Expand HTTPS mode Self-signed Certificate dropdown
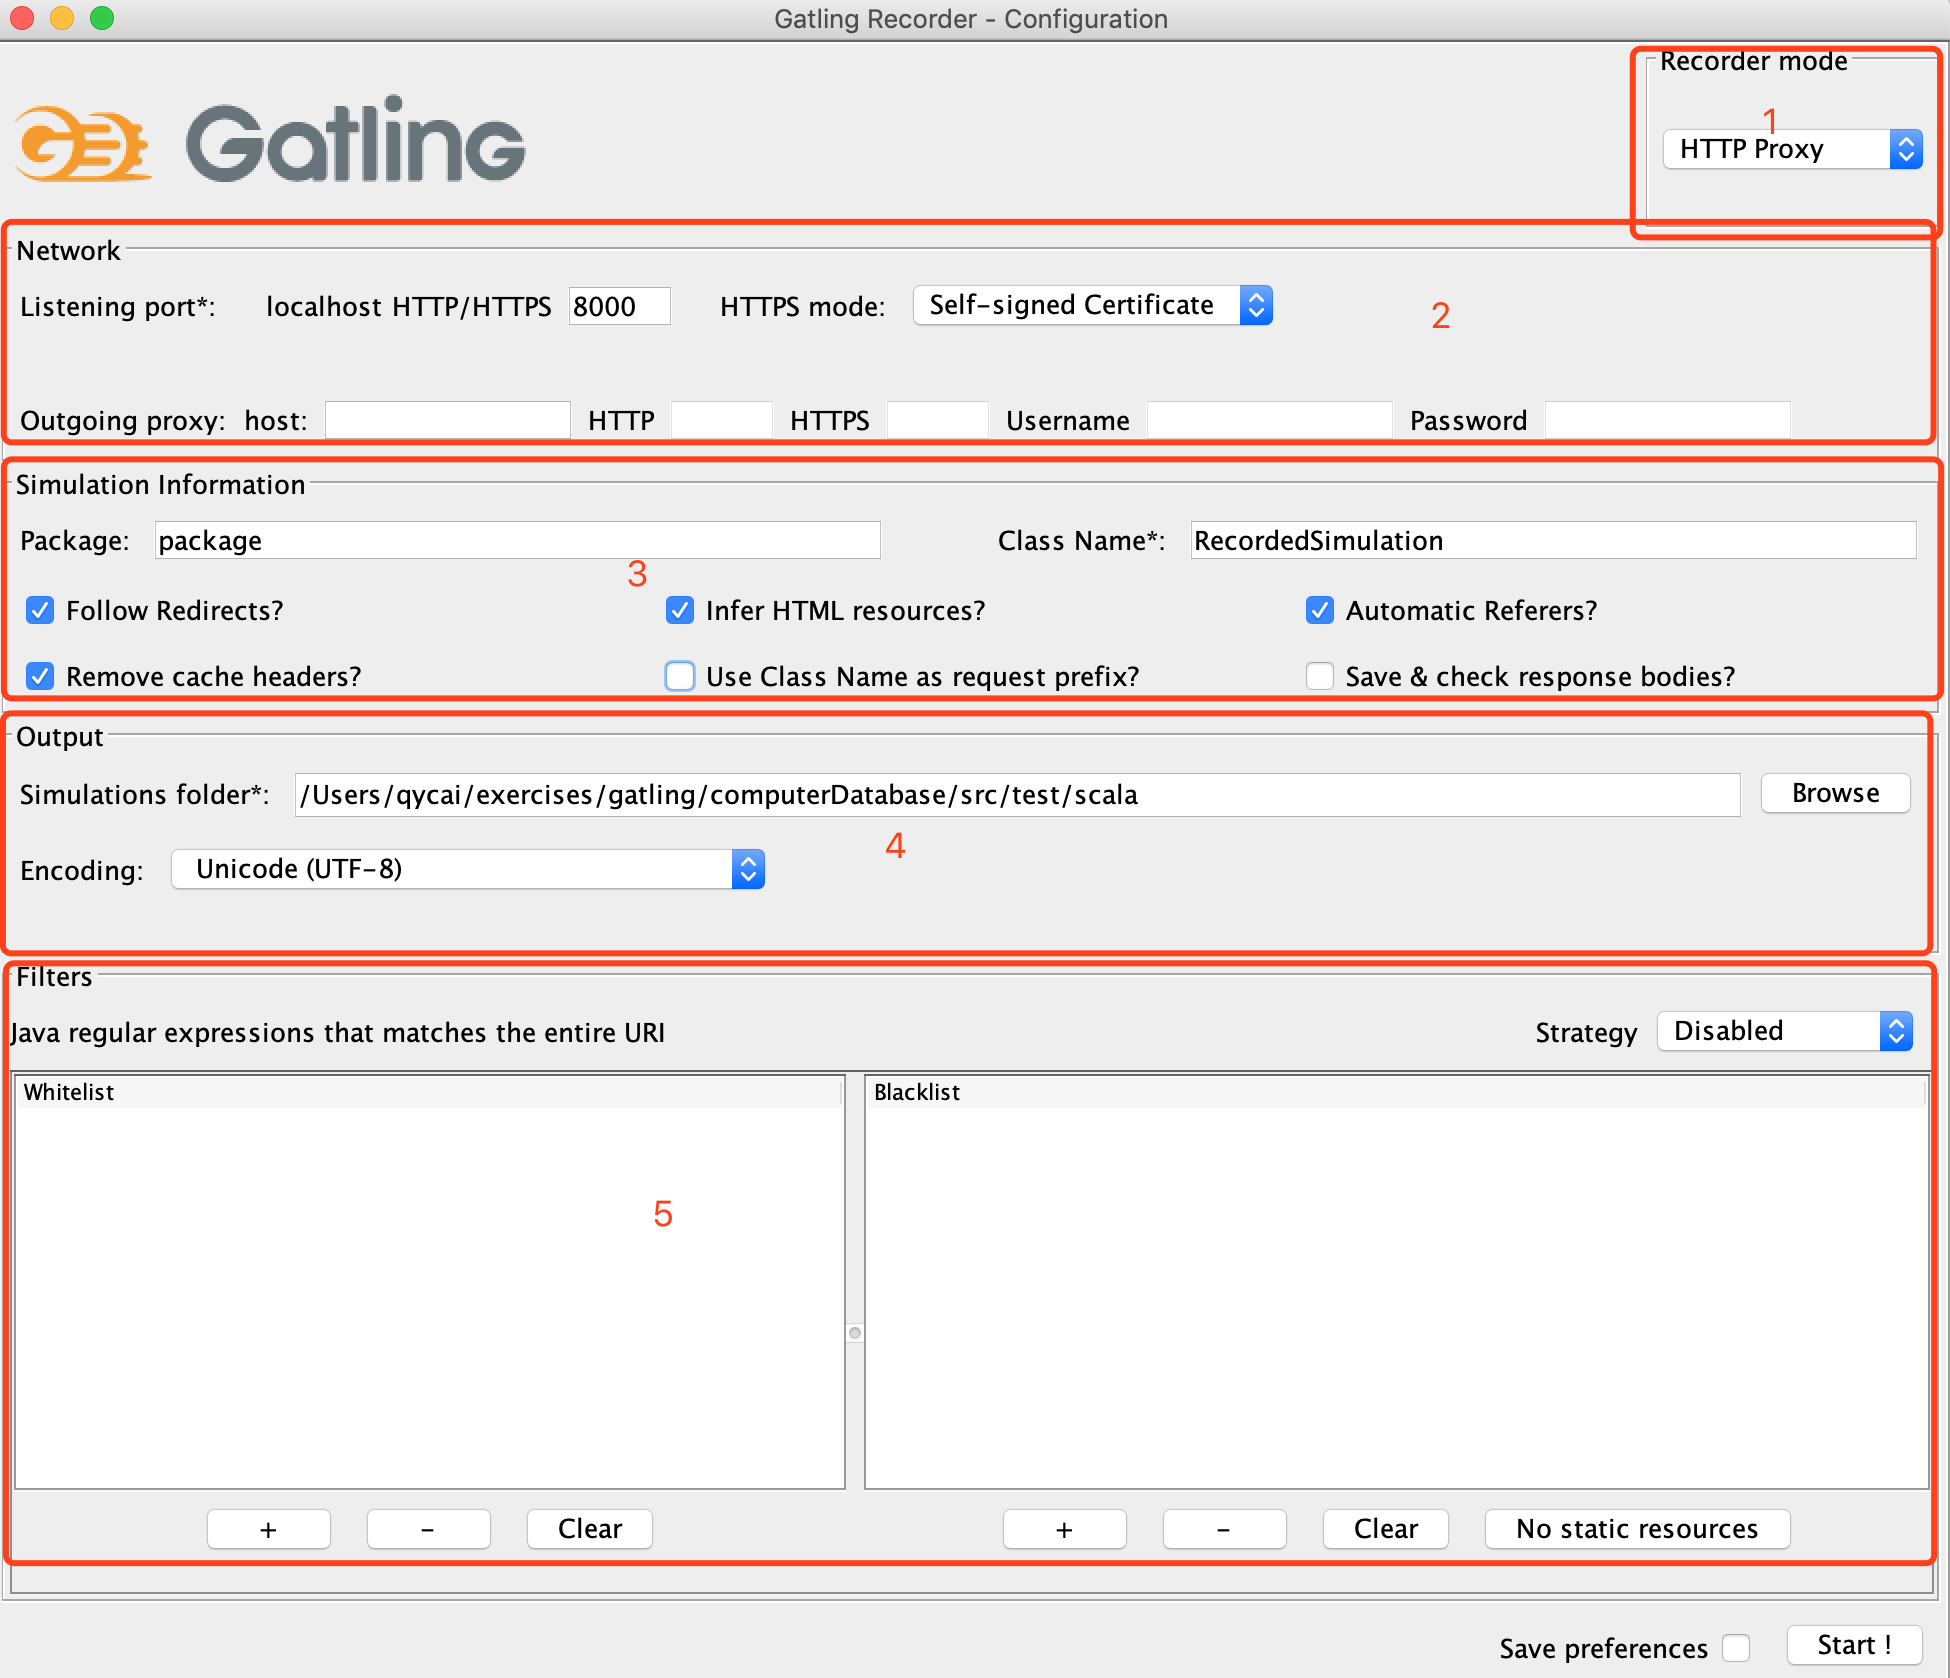 click(x=1091, y=305)
